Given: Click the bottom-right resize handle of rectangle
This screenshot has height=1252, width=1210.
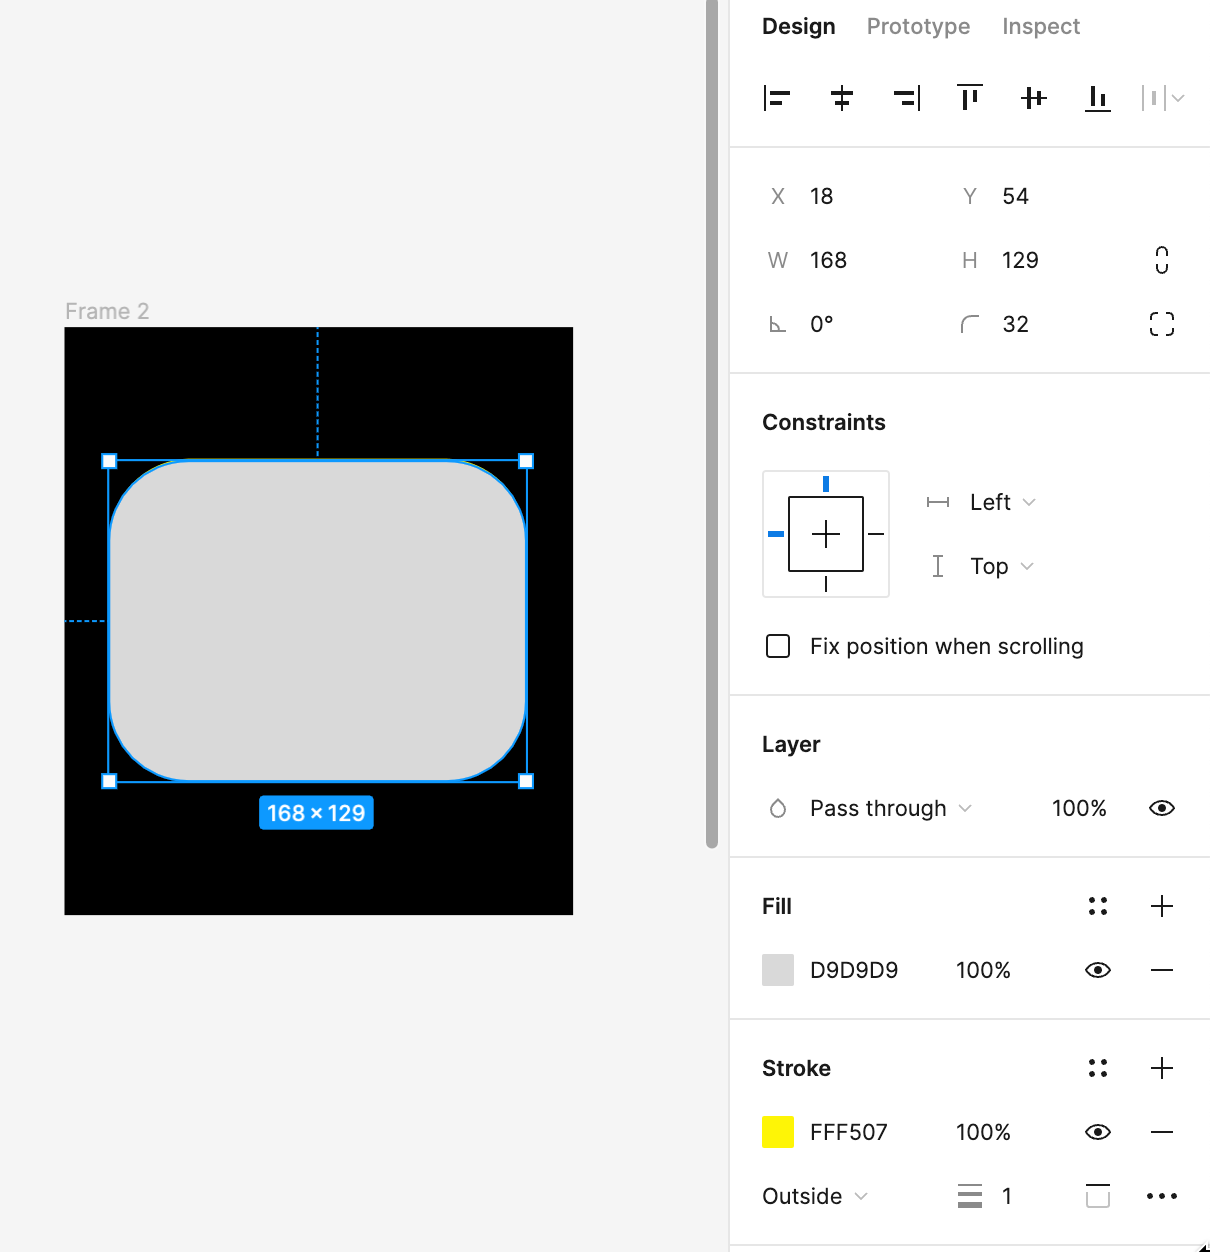Looking at the screenshot, I should [526, 781].
